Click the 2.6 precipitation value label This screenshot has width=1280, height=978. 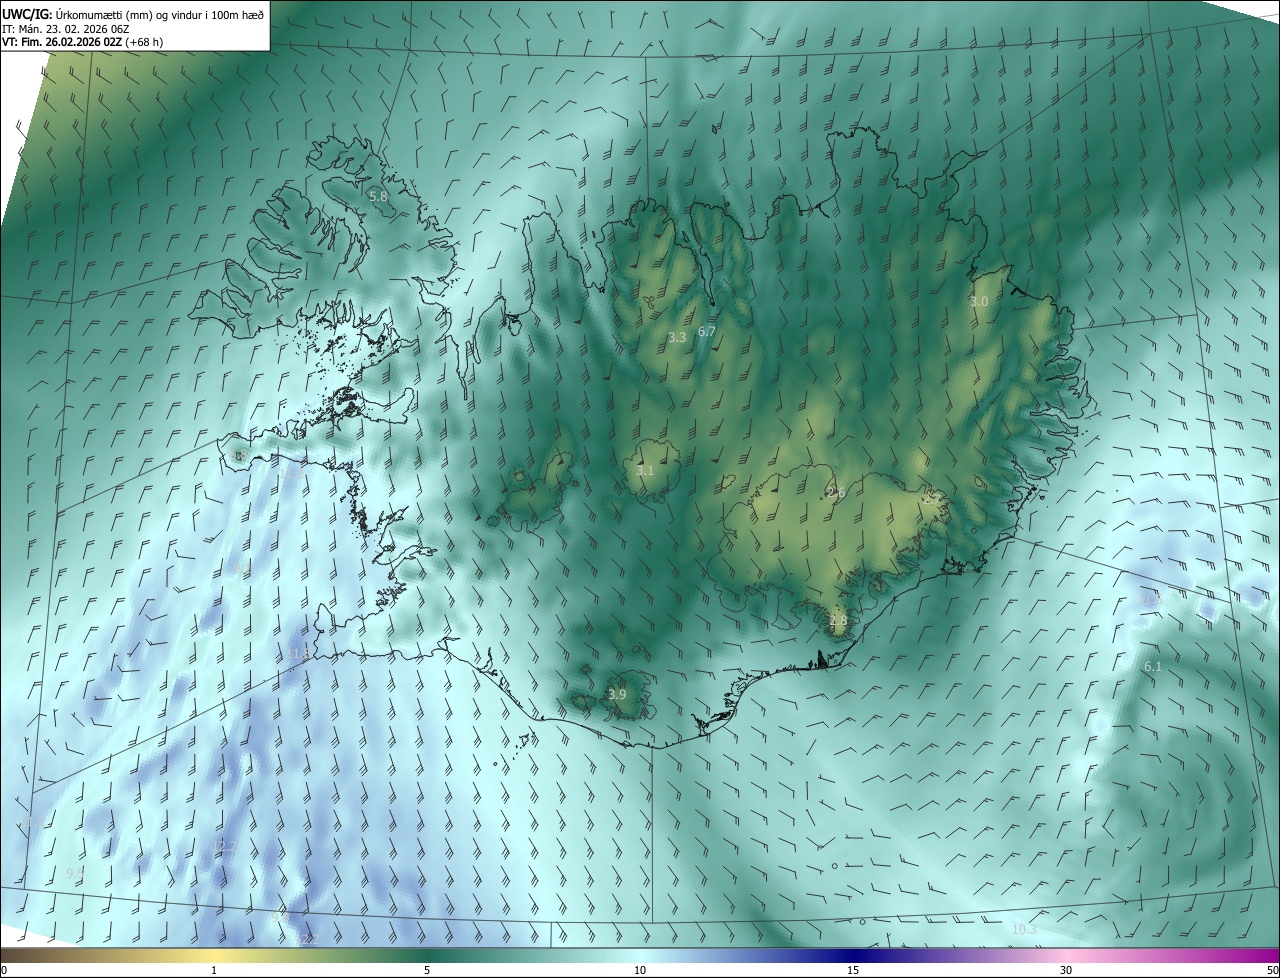tap(836, 493)
